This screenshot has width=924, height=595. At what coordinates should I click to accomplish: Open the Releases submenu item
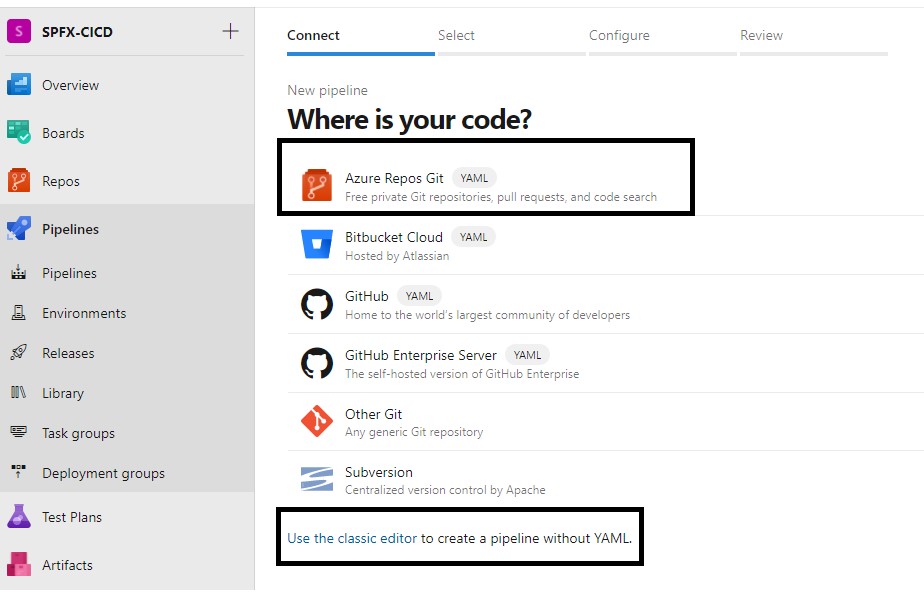pyautogui.click(x=68, y=353)
